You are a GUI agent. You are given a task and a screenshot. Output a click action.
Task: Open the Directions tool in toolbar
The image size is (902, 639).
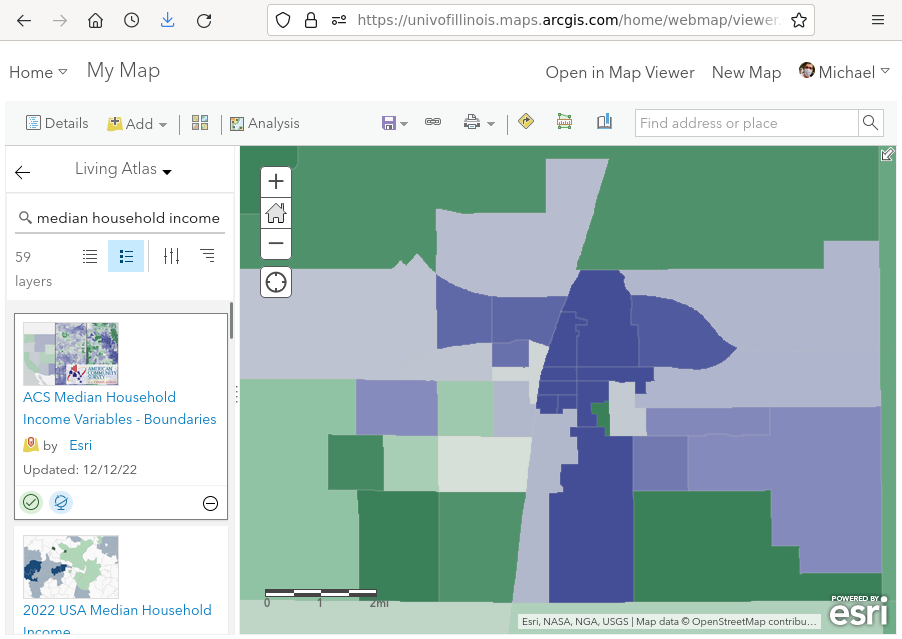(526, 122)
